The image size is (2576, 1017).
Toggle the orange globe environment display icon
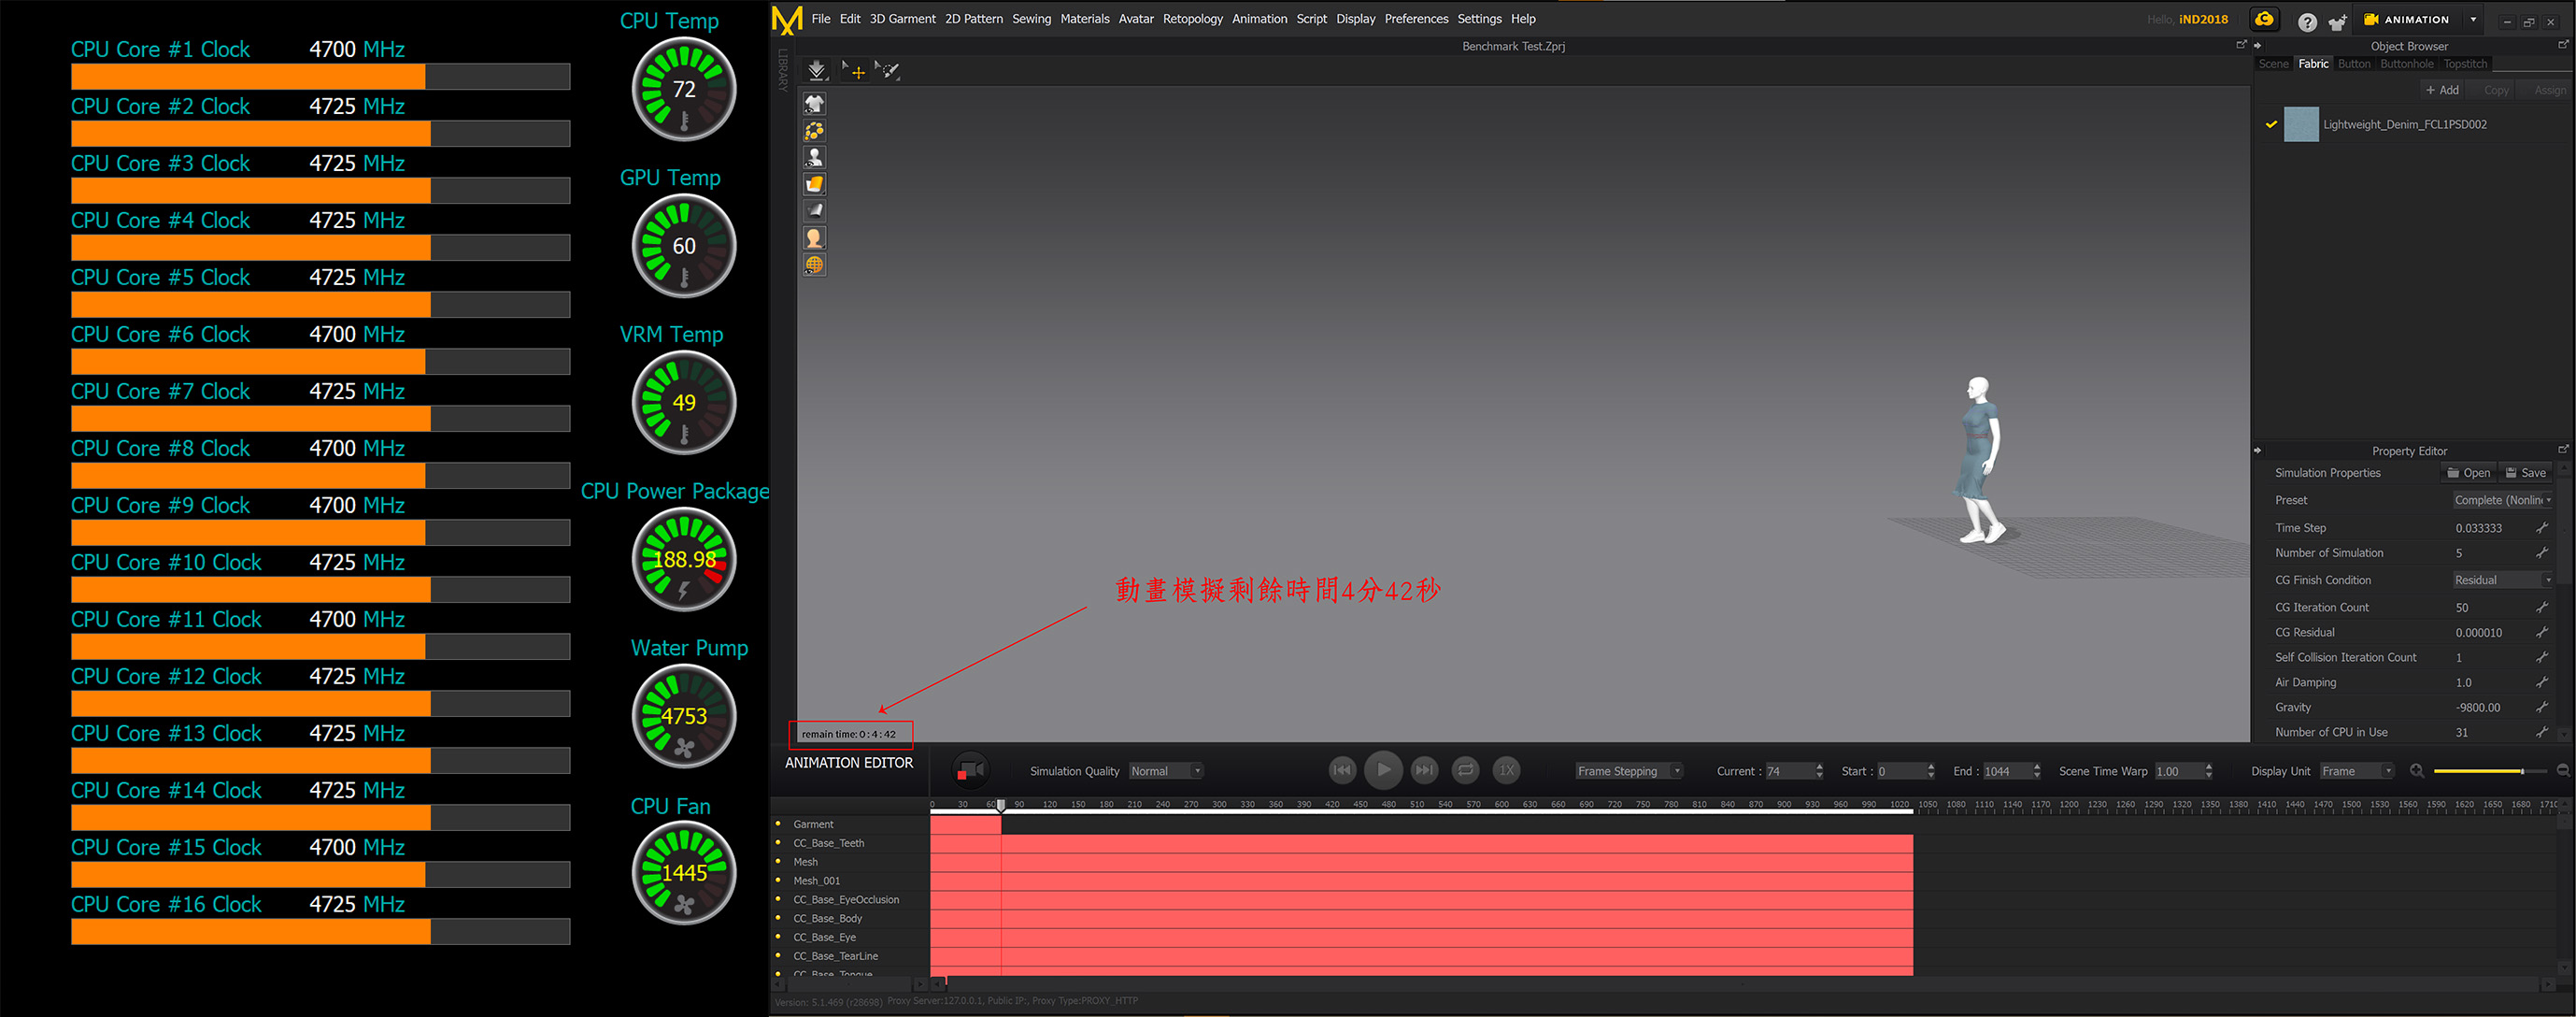(814, 265)
